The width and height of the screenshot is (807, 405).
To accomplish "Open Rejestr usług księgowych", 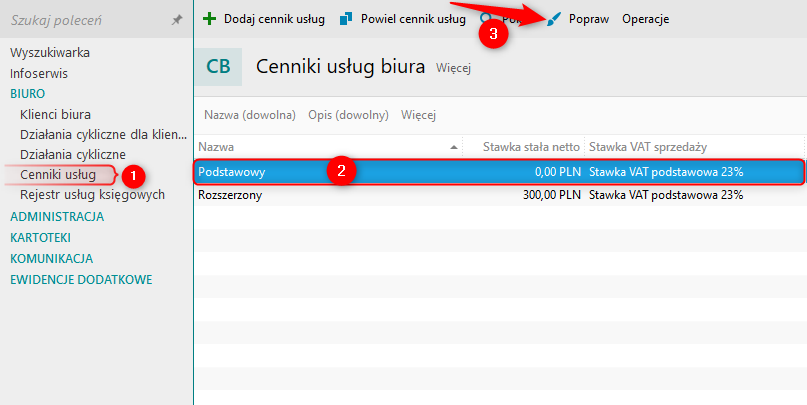I will (x=93, y=195).
